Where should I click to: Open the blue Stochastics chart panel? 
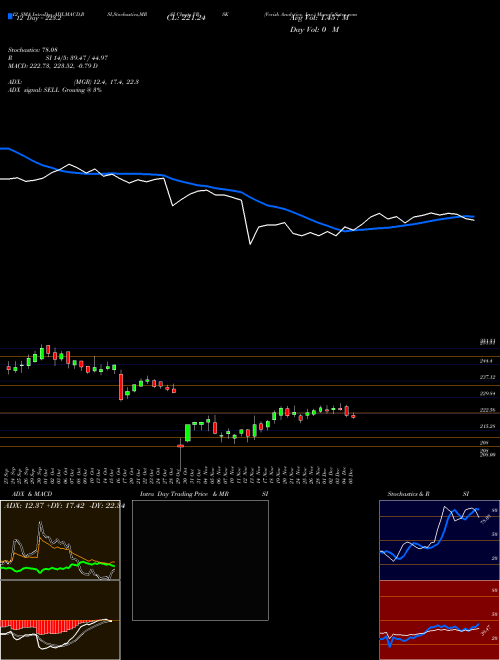439,540
